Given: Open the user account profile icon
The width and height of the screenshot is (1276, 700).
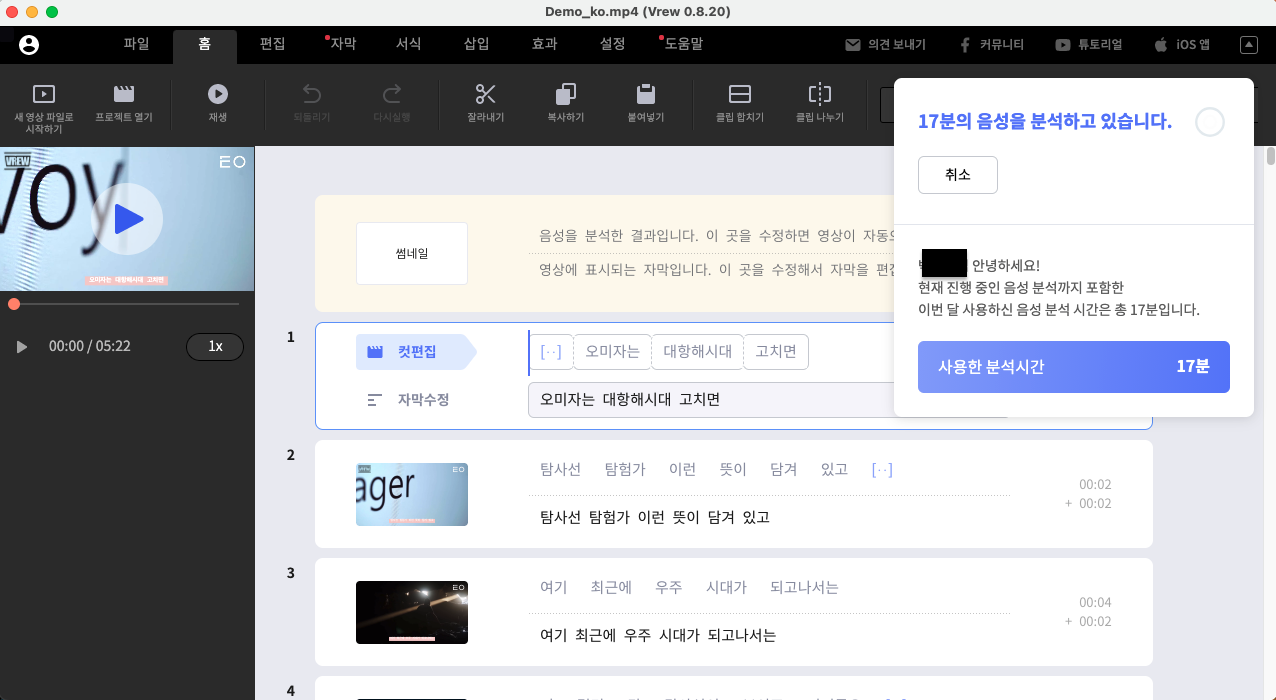Looking at the screenshot, I should (x=28, y=45).
